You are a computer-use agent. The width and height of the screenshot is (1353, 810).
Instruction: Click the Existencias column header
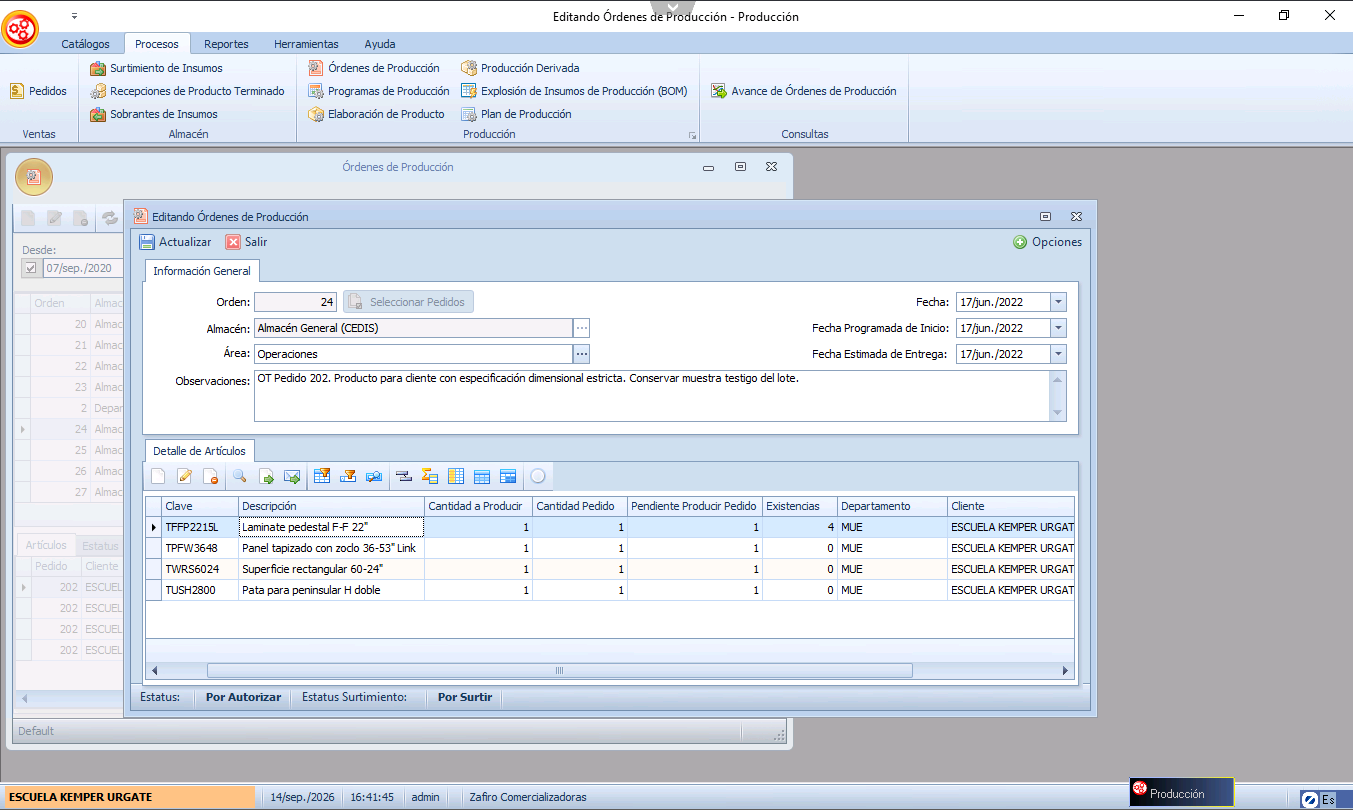pos(799,506)
